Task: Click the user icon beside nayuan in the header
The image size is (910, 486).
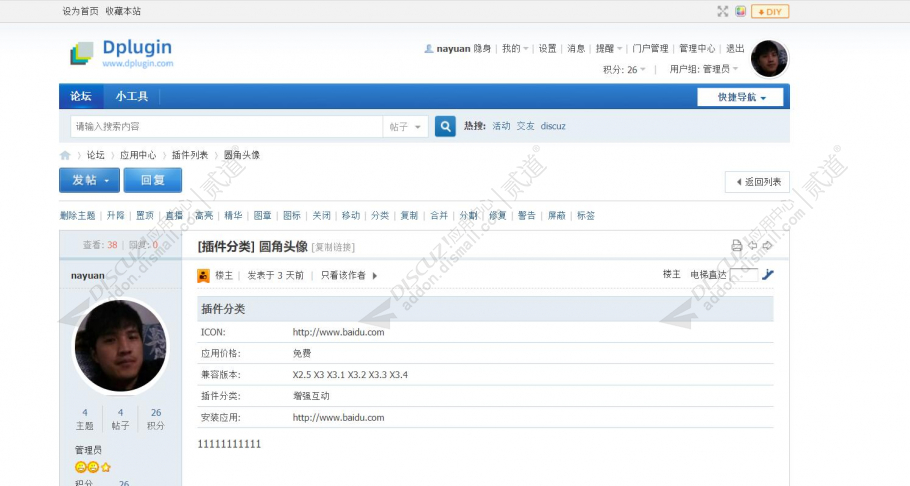Action: (x=428, y=49)
